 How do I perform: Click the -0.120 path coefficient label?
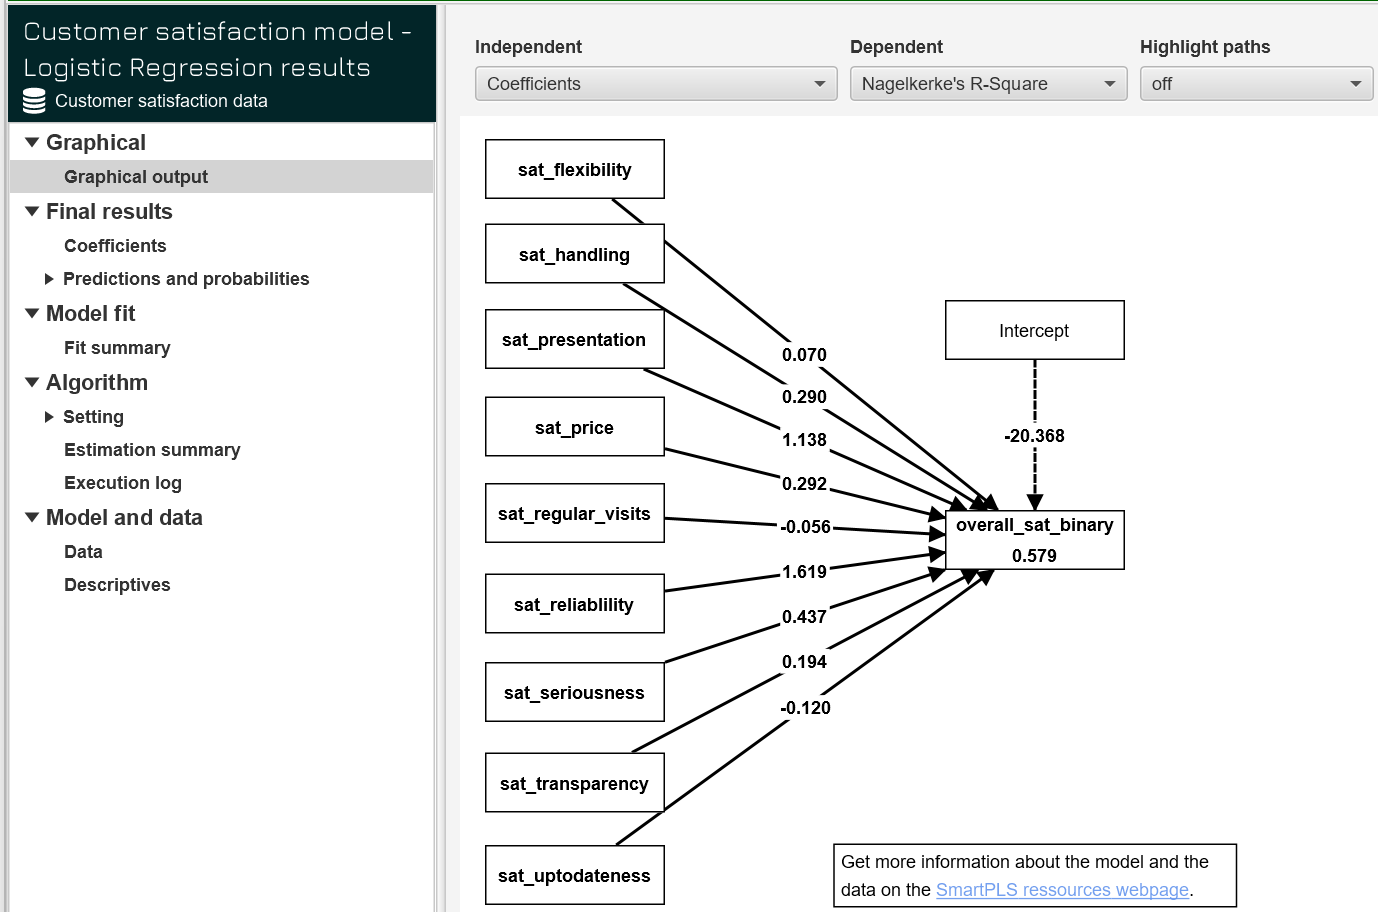coord(805,708)
